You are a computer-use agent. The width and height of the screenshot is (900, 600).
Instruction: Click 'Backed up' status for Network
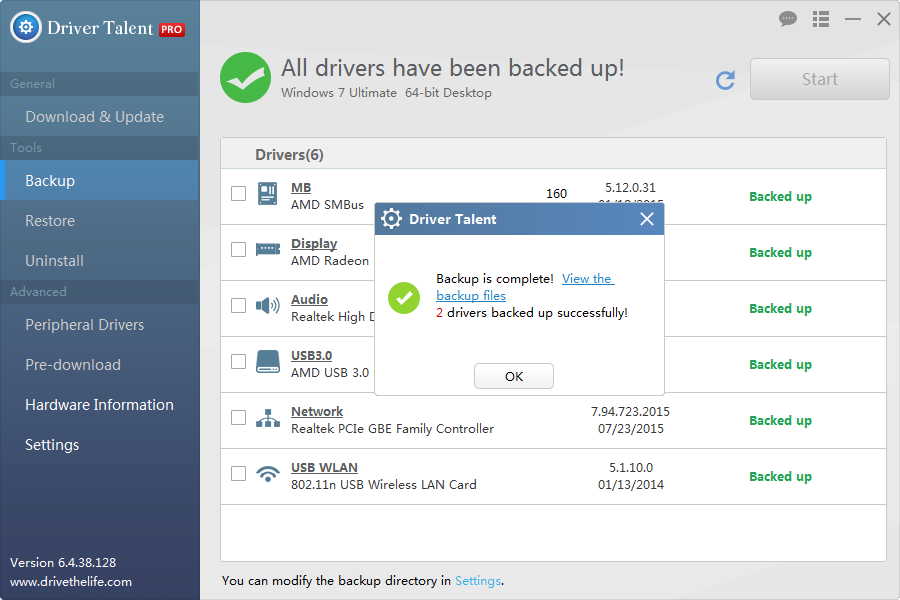tap(781, 420)
